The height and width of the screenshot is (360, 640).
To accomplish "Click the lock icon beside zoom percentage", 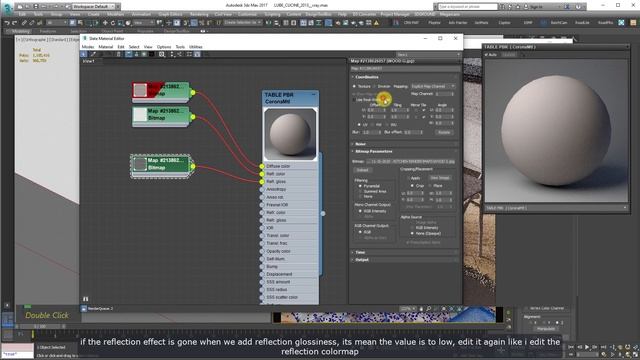I will point(421,309).
